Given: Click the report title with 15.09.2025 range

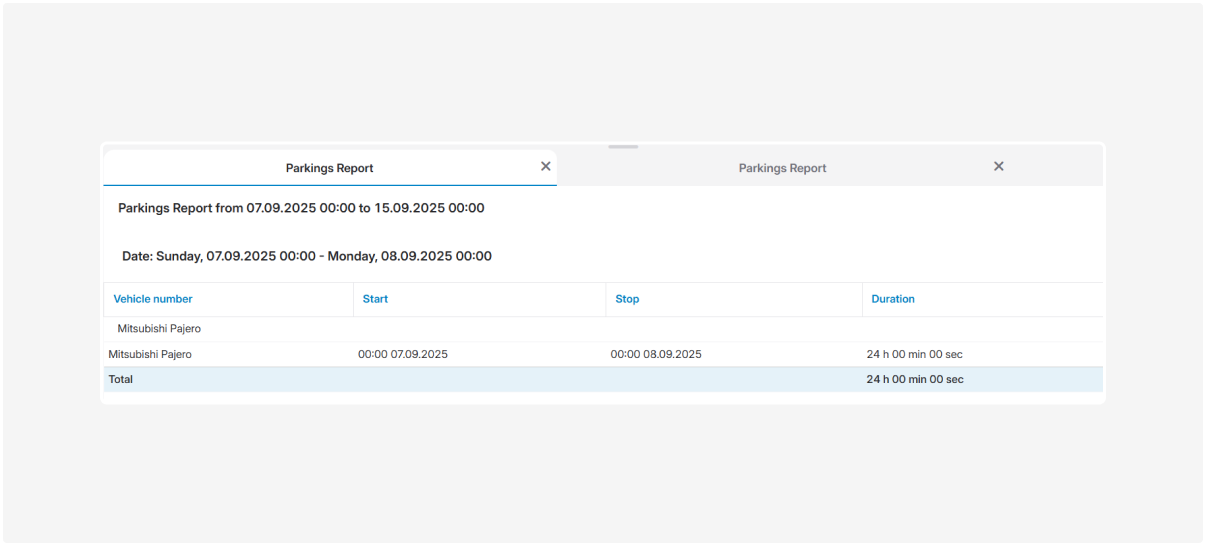Looking at the screenshot, I should point(301,208).
